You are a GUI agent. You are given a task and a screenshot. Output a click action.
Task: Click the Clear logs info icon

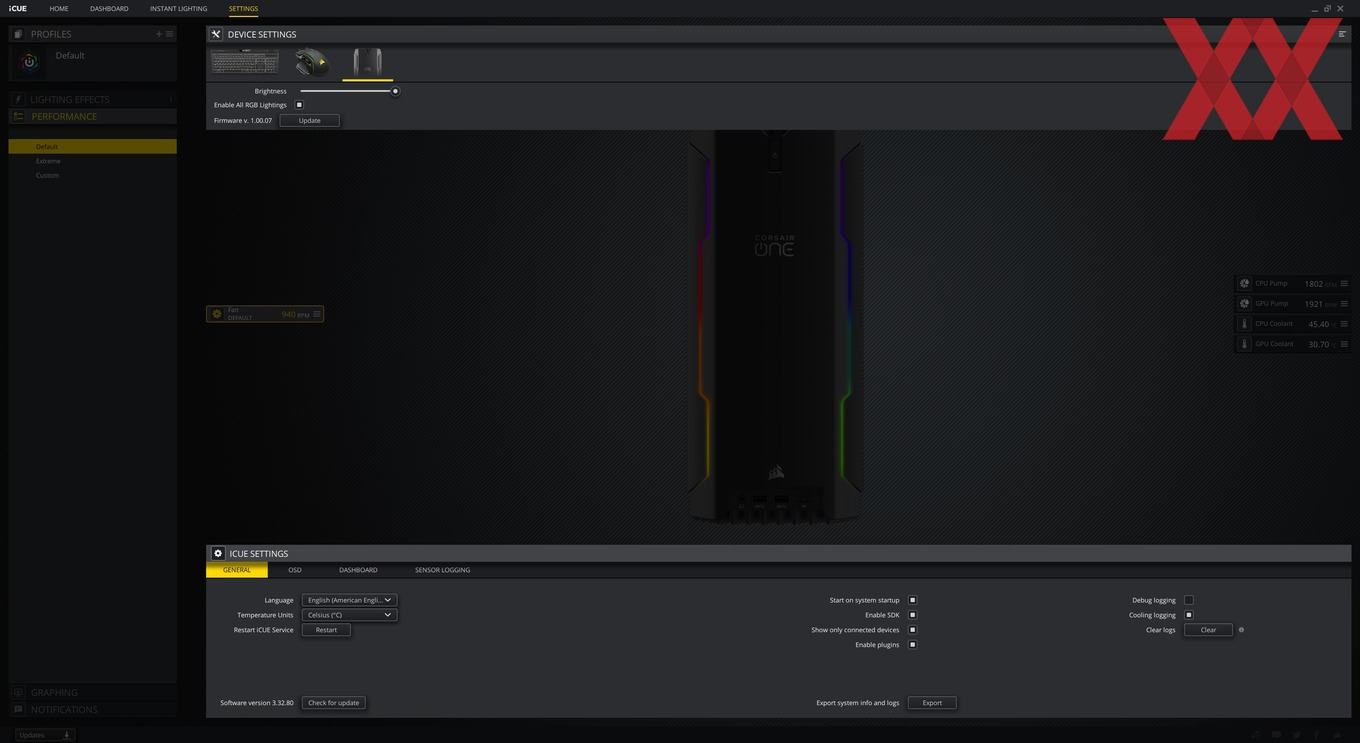(1241, 630)
